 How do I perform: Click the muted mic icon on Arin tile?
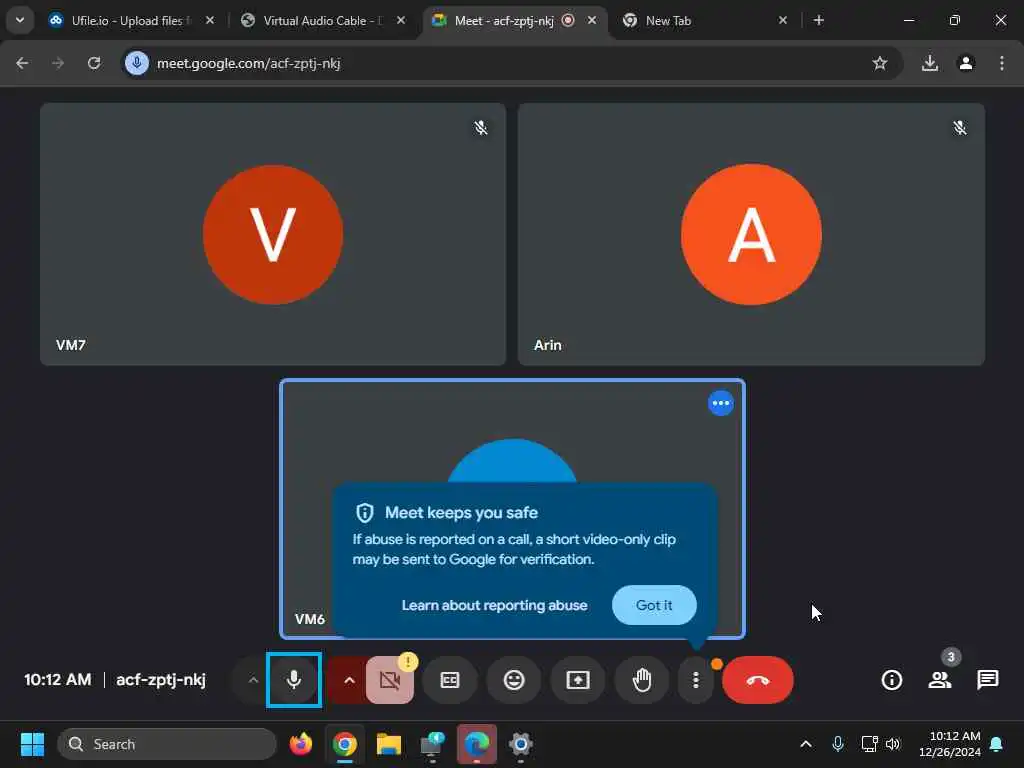[959, 128]
